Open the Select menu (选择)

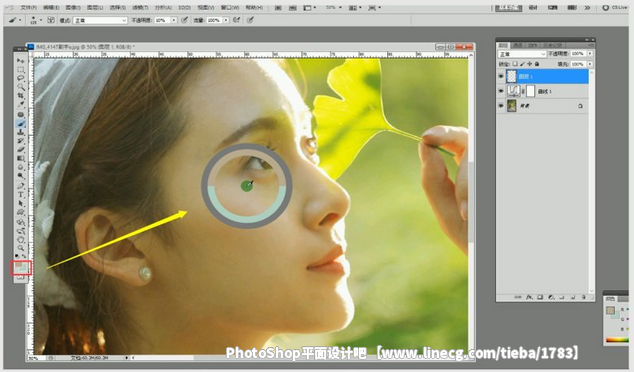click(x=118, y=8)
